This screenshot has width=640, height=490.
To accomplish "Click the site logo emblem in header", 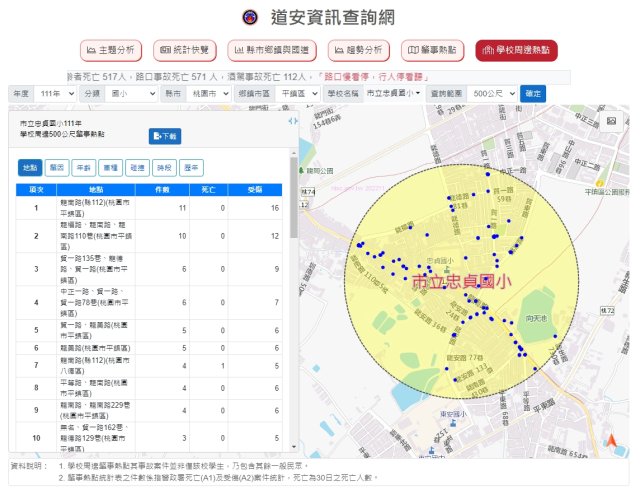I will [x=250, y=17].
